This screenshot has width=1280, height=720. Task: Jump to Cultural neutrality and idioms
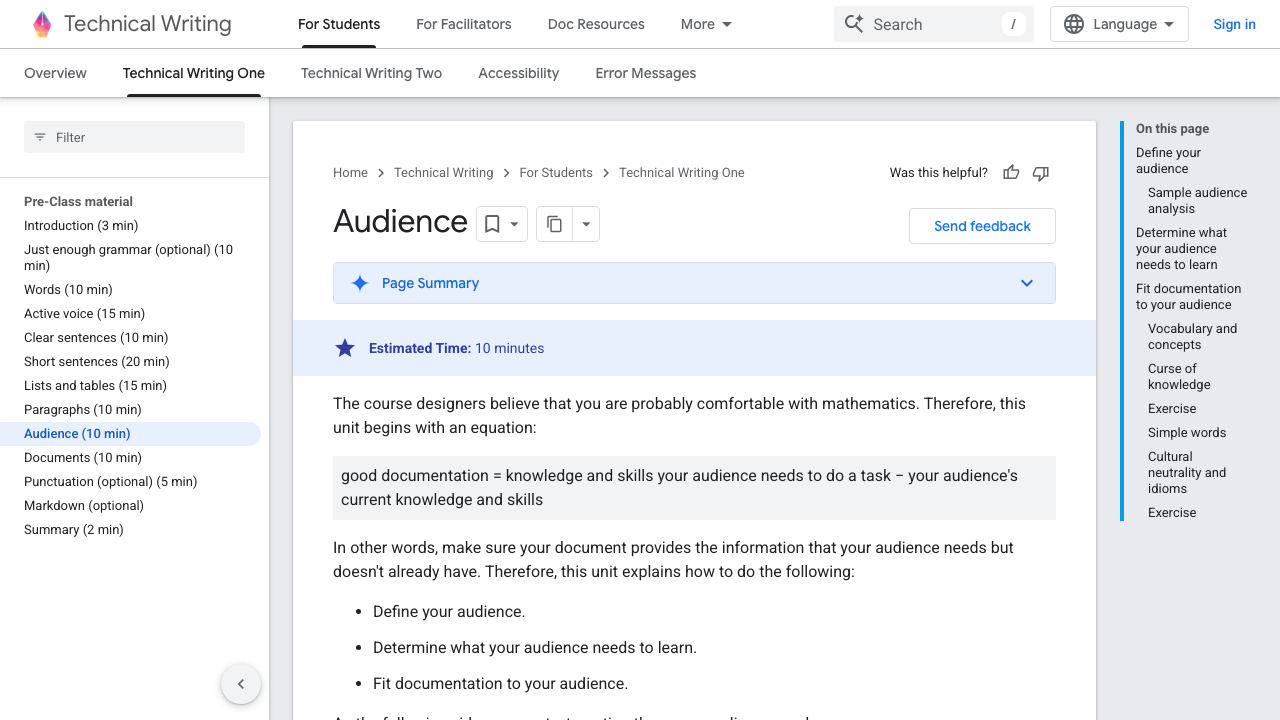pyautogui.click(x=1187, y=473)
